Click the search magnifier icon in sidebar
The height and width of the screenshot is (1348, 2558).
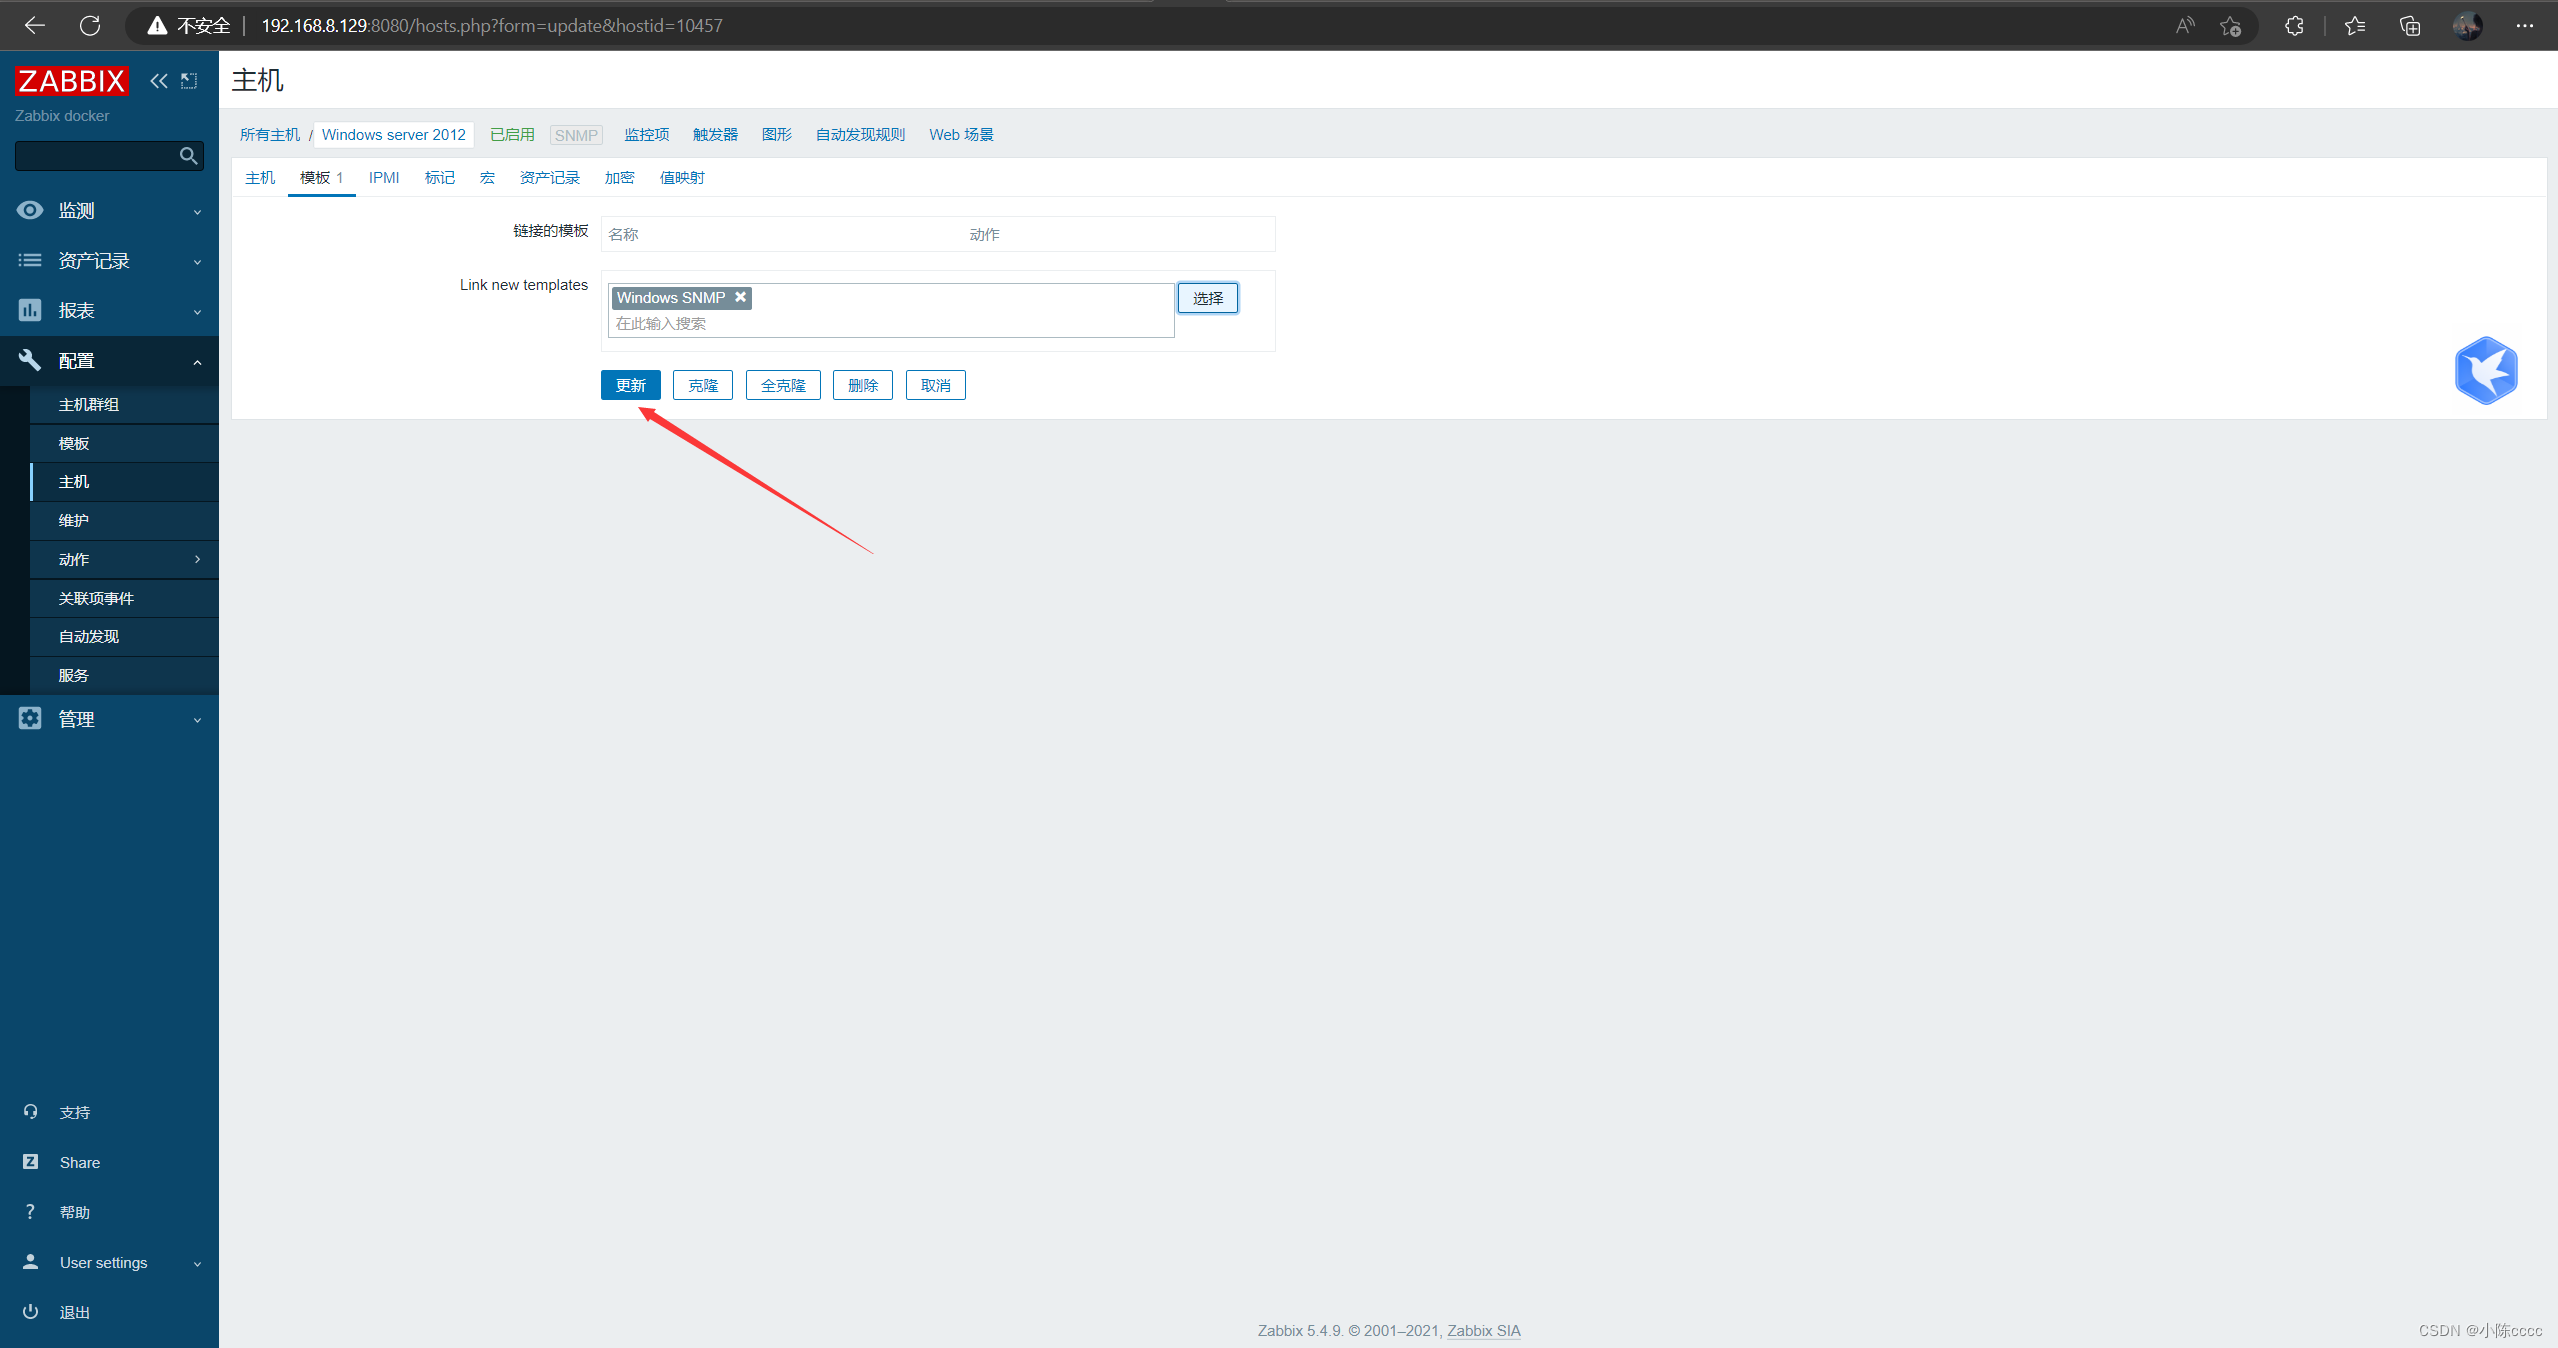pyautogui.click(x=188, y=156)
